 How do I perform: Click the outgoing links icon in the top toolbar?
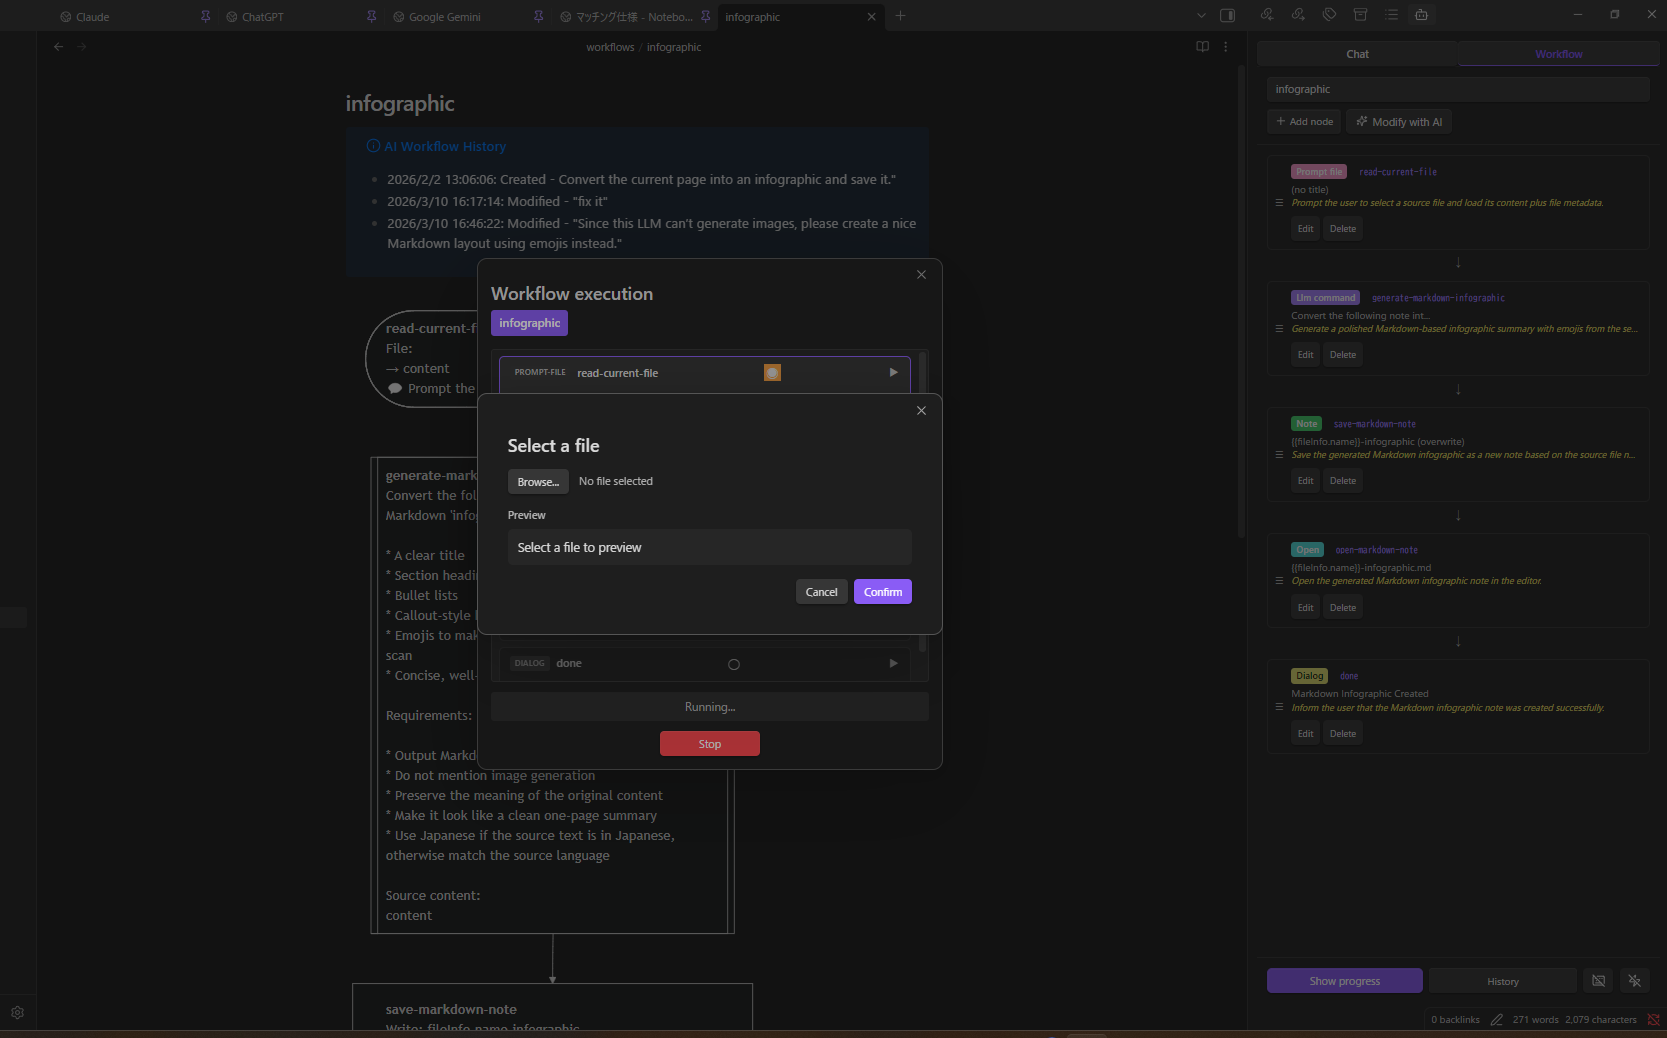tap(1297, 15)
